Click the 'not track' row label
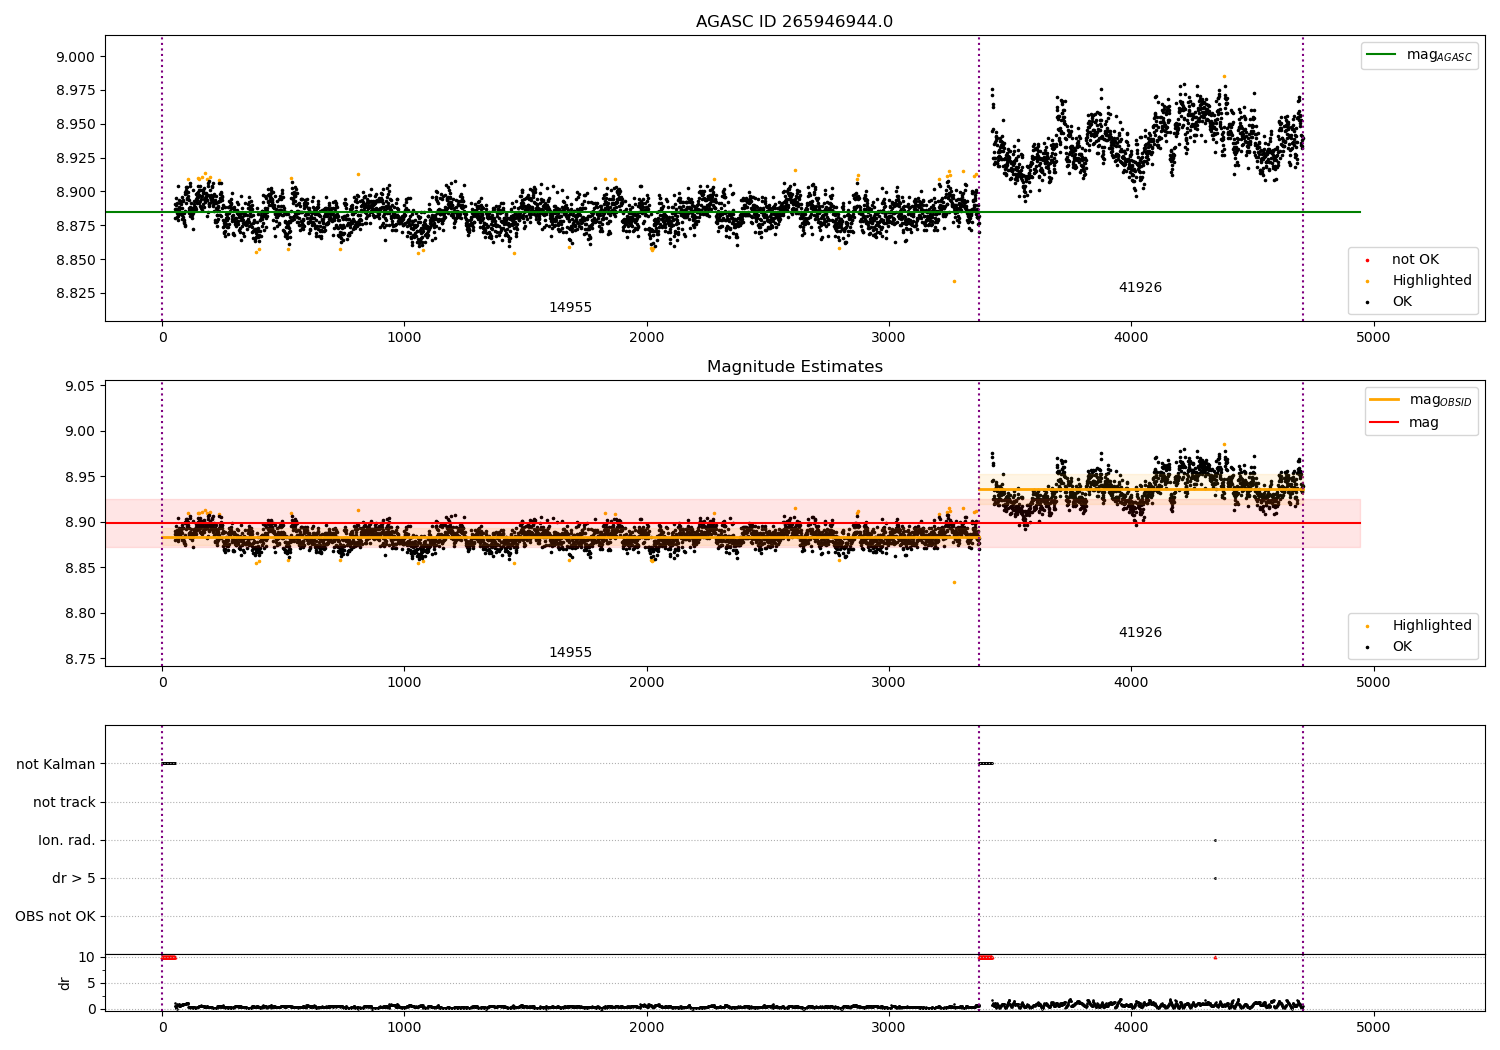 click(x=64, y=802)
